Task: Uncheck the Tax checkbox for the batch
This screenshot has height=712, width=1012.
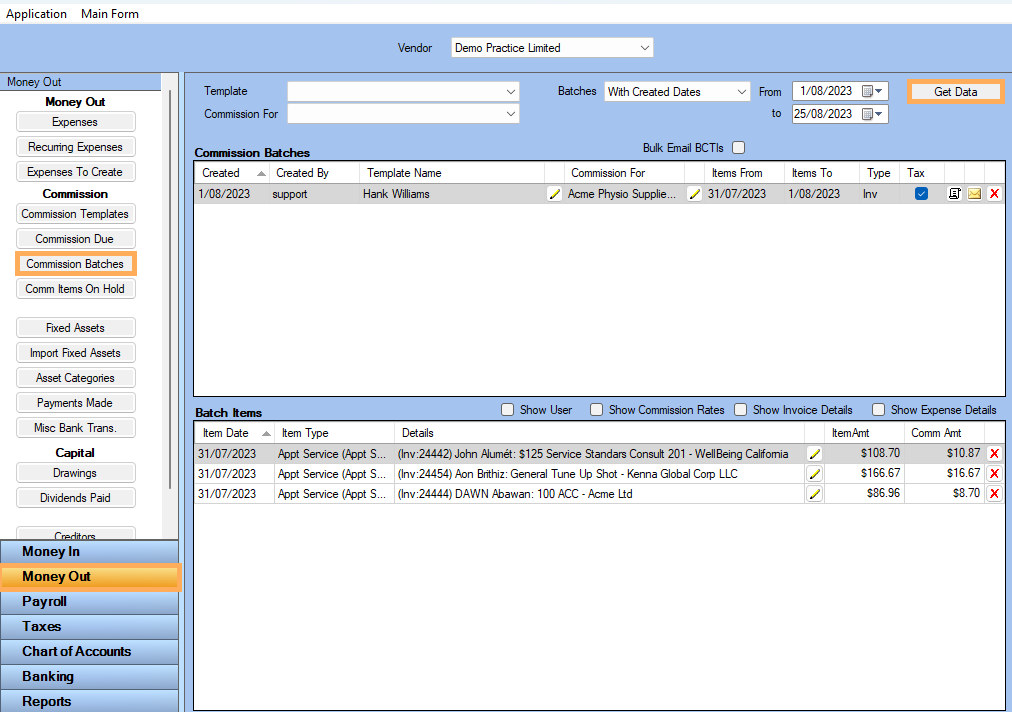Action: 921,193
